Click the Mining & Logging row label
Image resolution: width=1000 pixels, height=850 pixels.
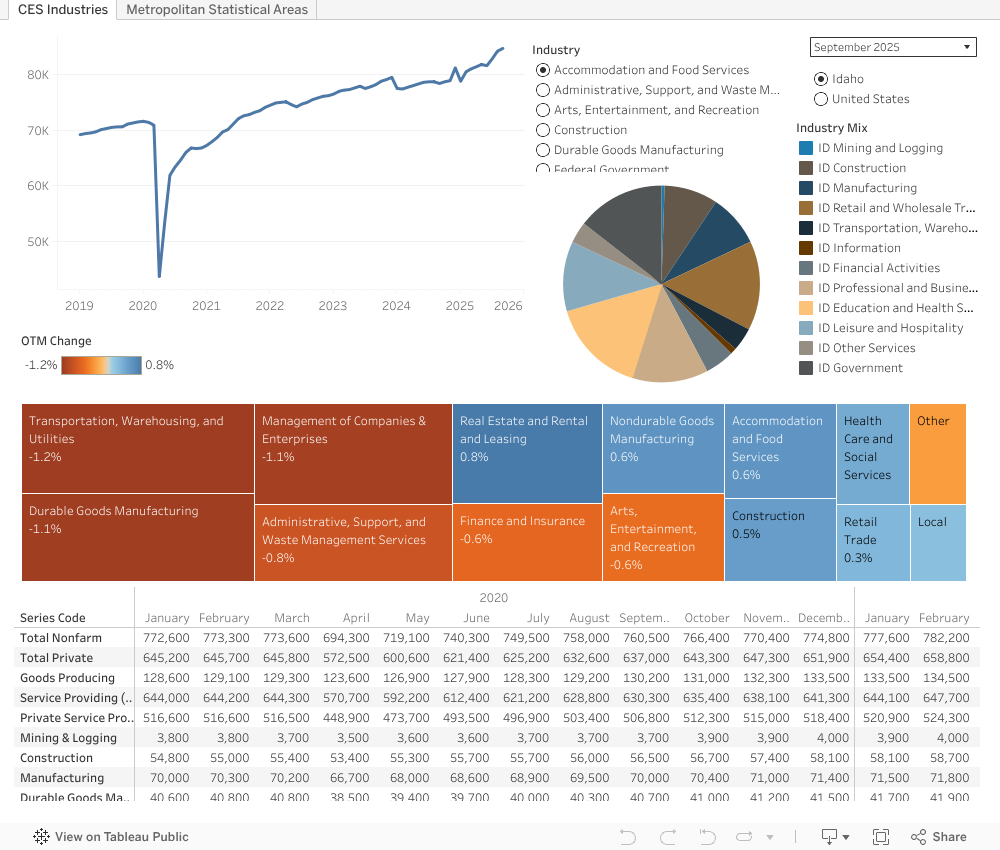click(68, 738)
